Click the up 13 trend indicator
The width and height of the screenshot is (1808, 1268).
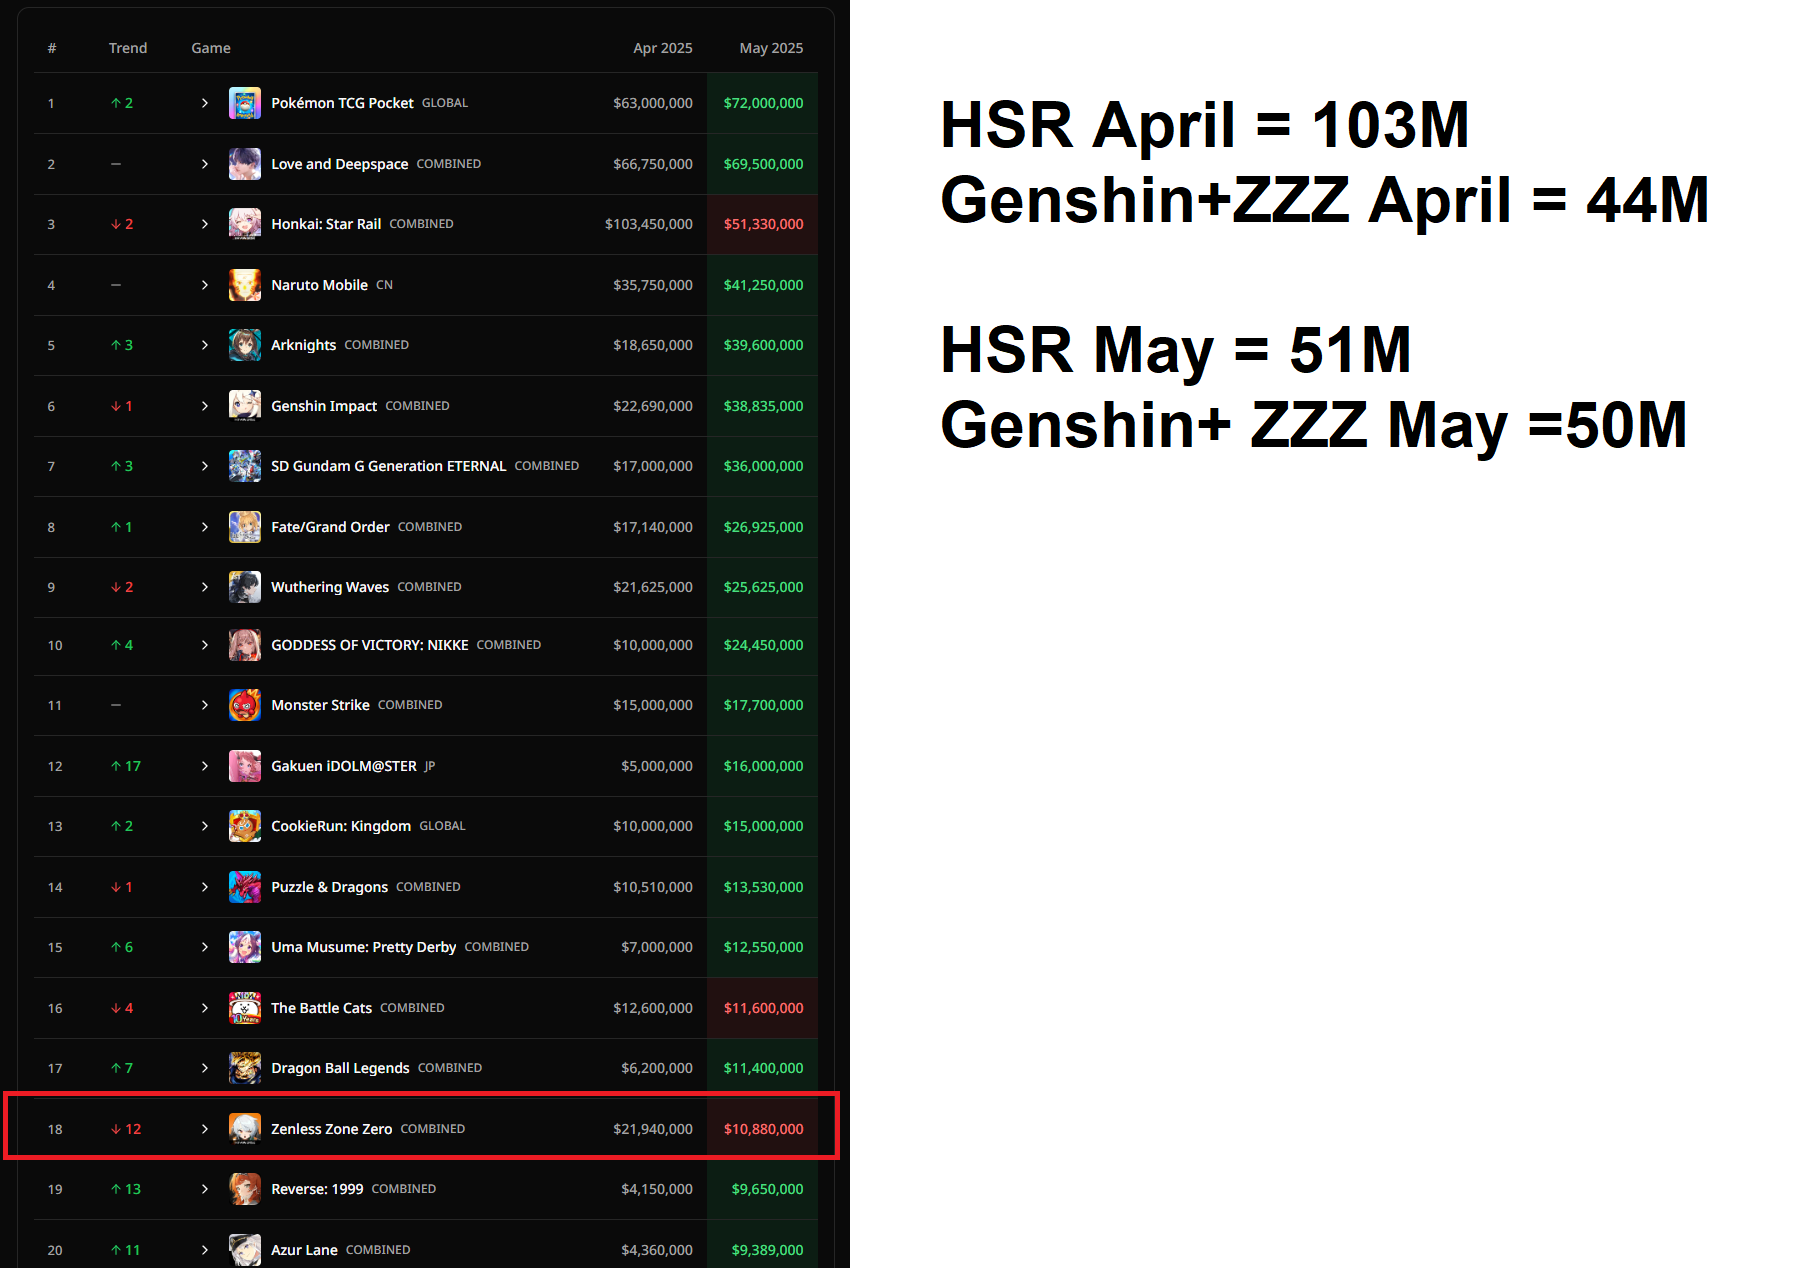coord(126,1189)
